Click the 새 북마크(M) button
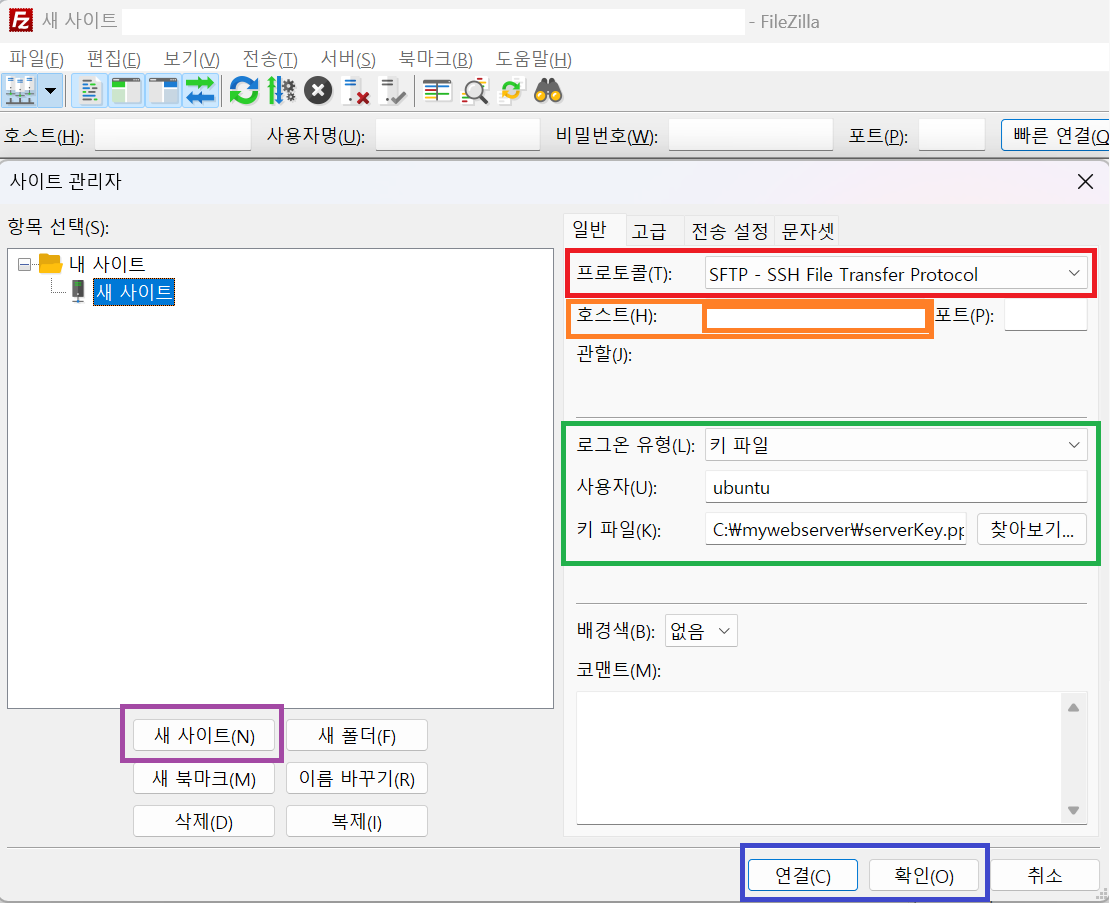 pyautogui.click(x=204, y=778)
